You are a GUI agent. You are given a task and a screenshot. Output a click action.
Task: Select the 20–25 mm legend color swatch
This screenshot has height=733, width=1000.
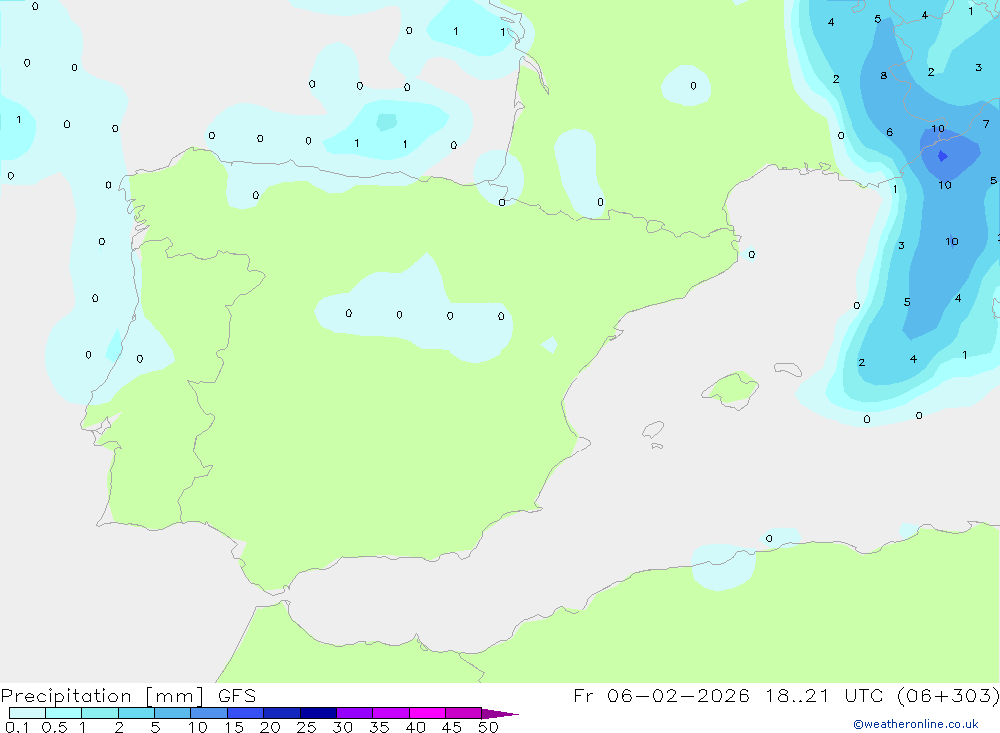pyautogui.click(x=282, y=713)
